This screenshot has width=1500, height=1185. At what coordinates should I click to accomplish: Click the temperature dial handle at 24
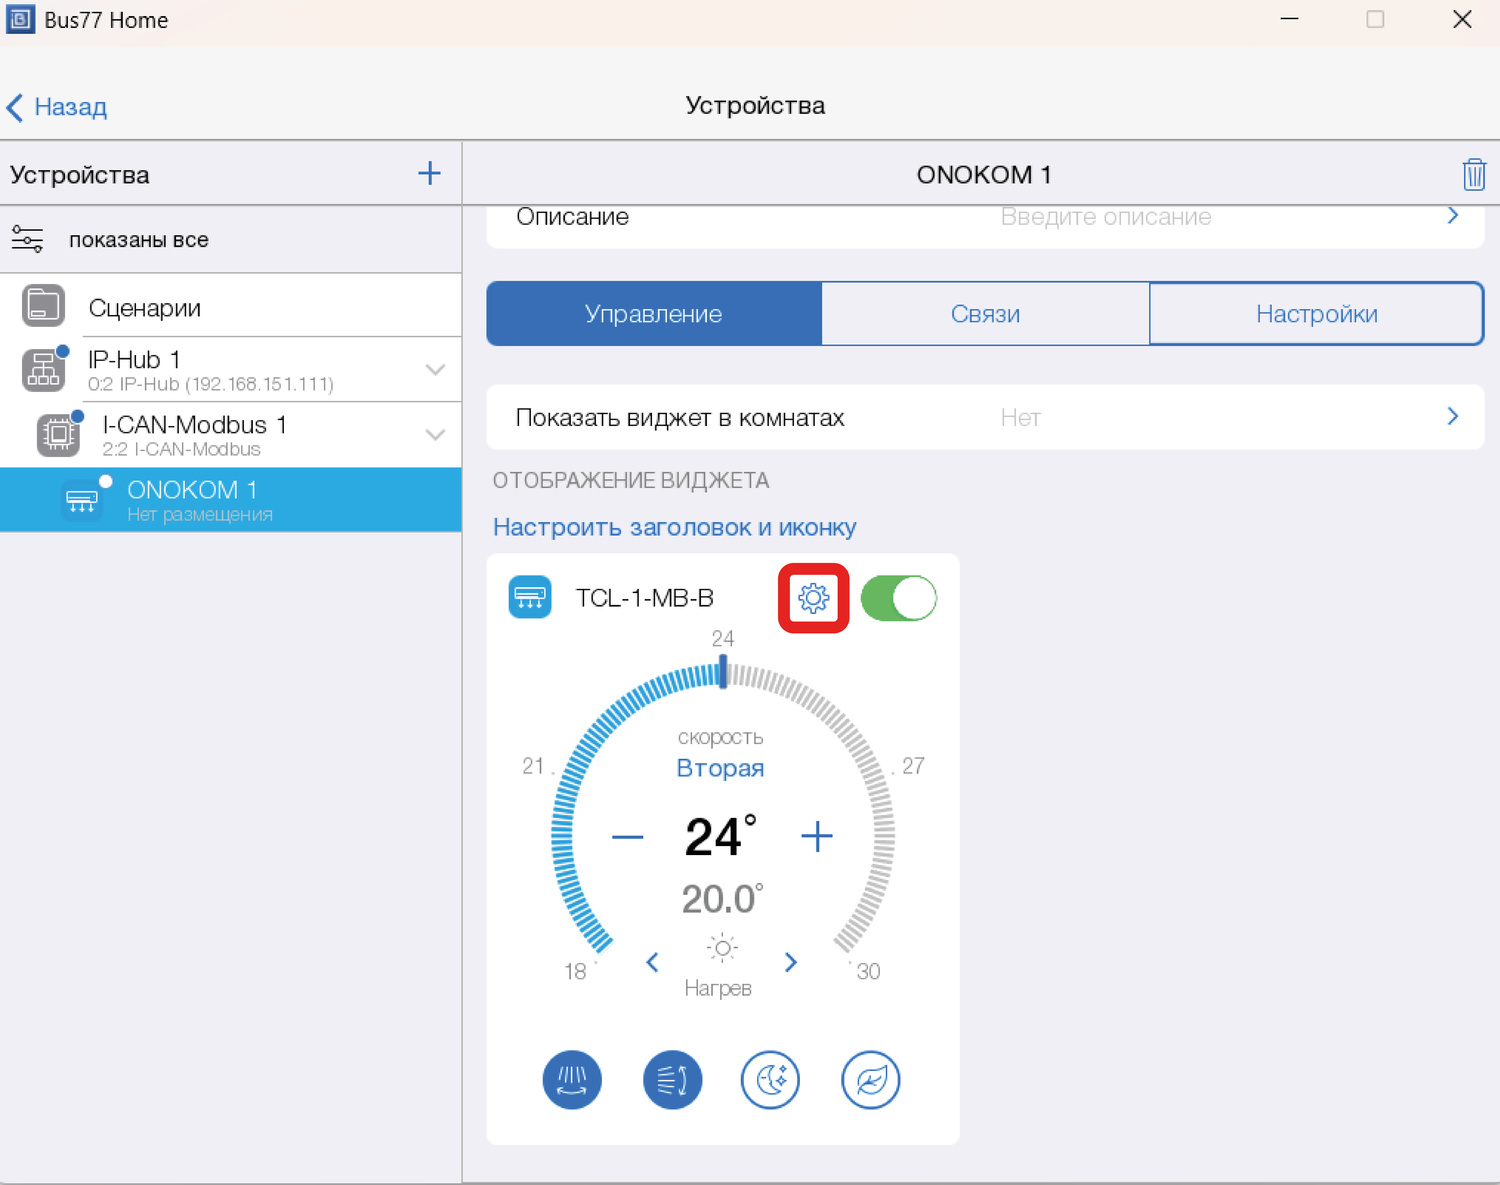coord(723,672)
